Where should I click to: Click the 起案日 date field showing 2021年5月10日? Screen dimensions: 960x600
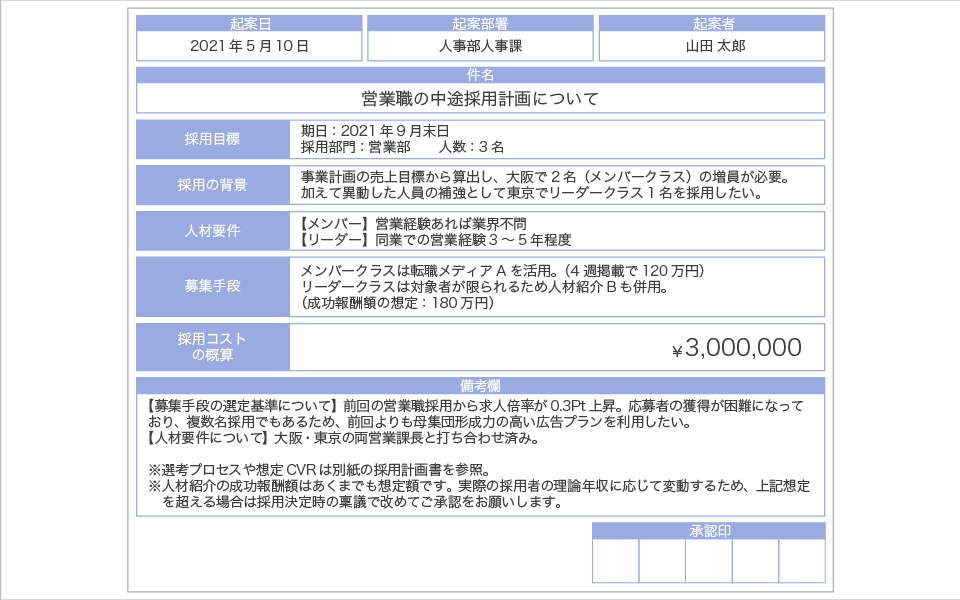(249, 46)
